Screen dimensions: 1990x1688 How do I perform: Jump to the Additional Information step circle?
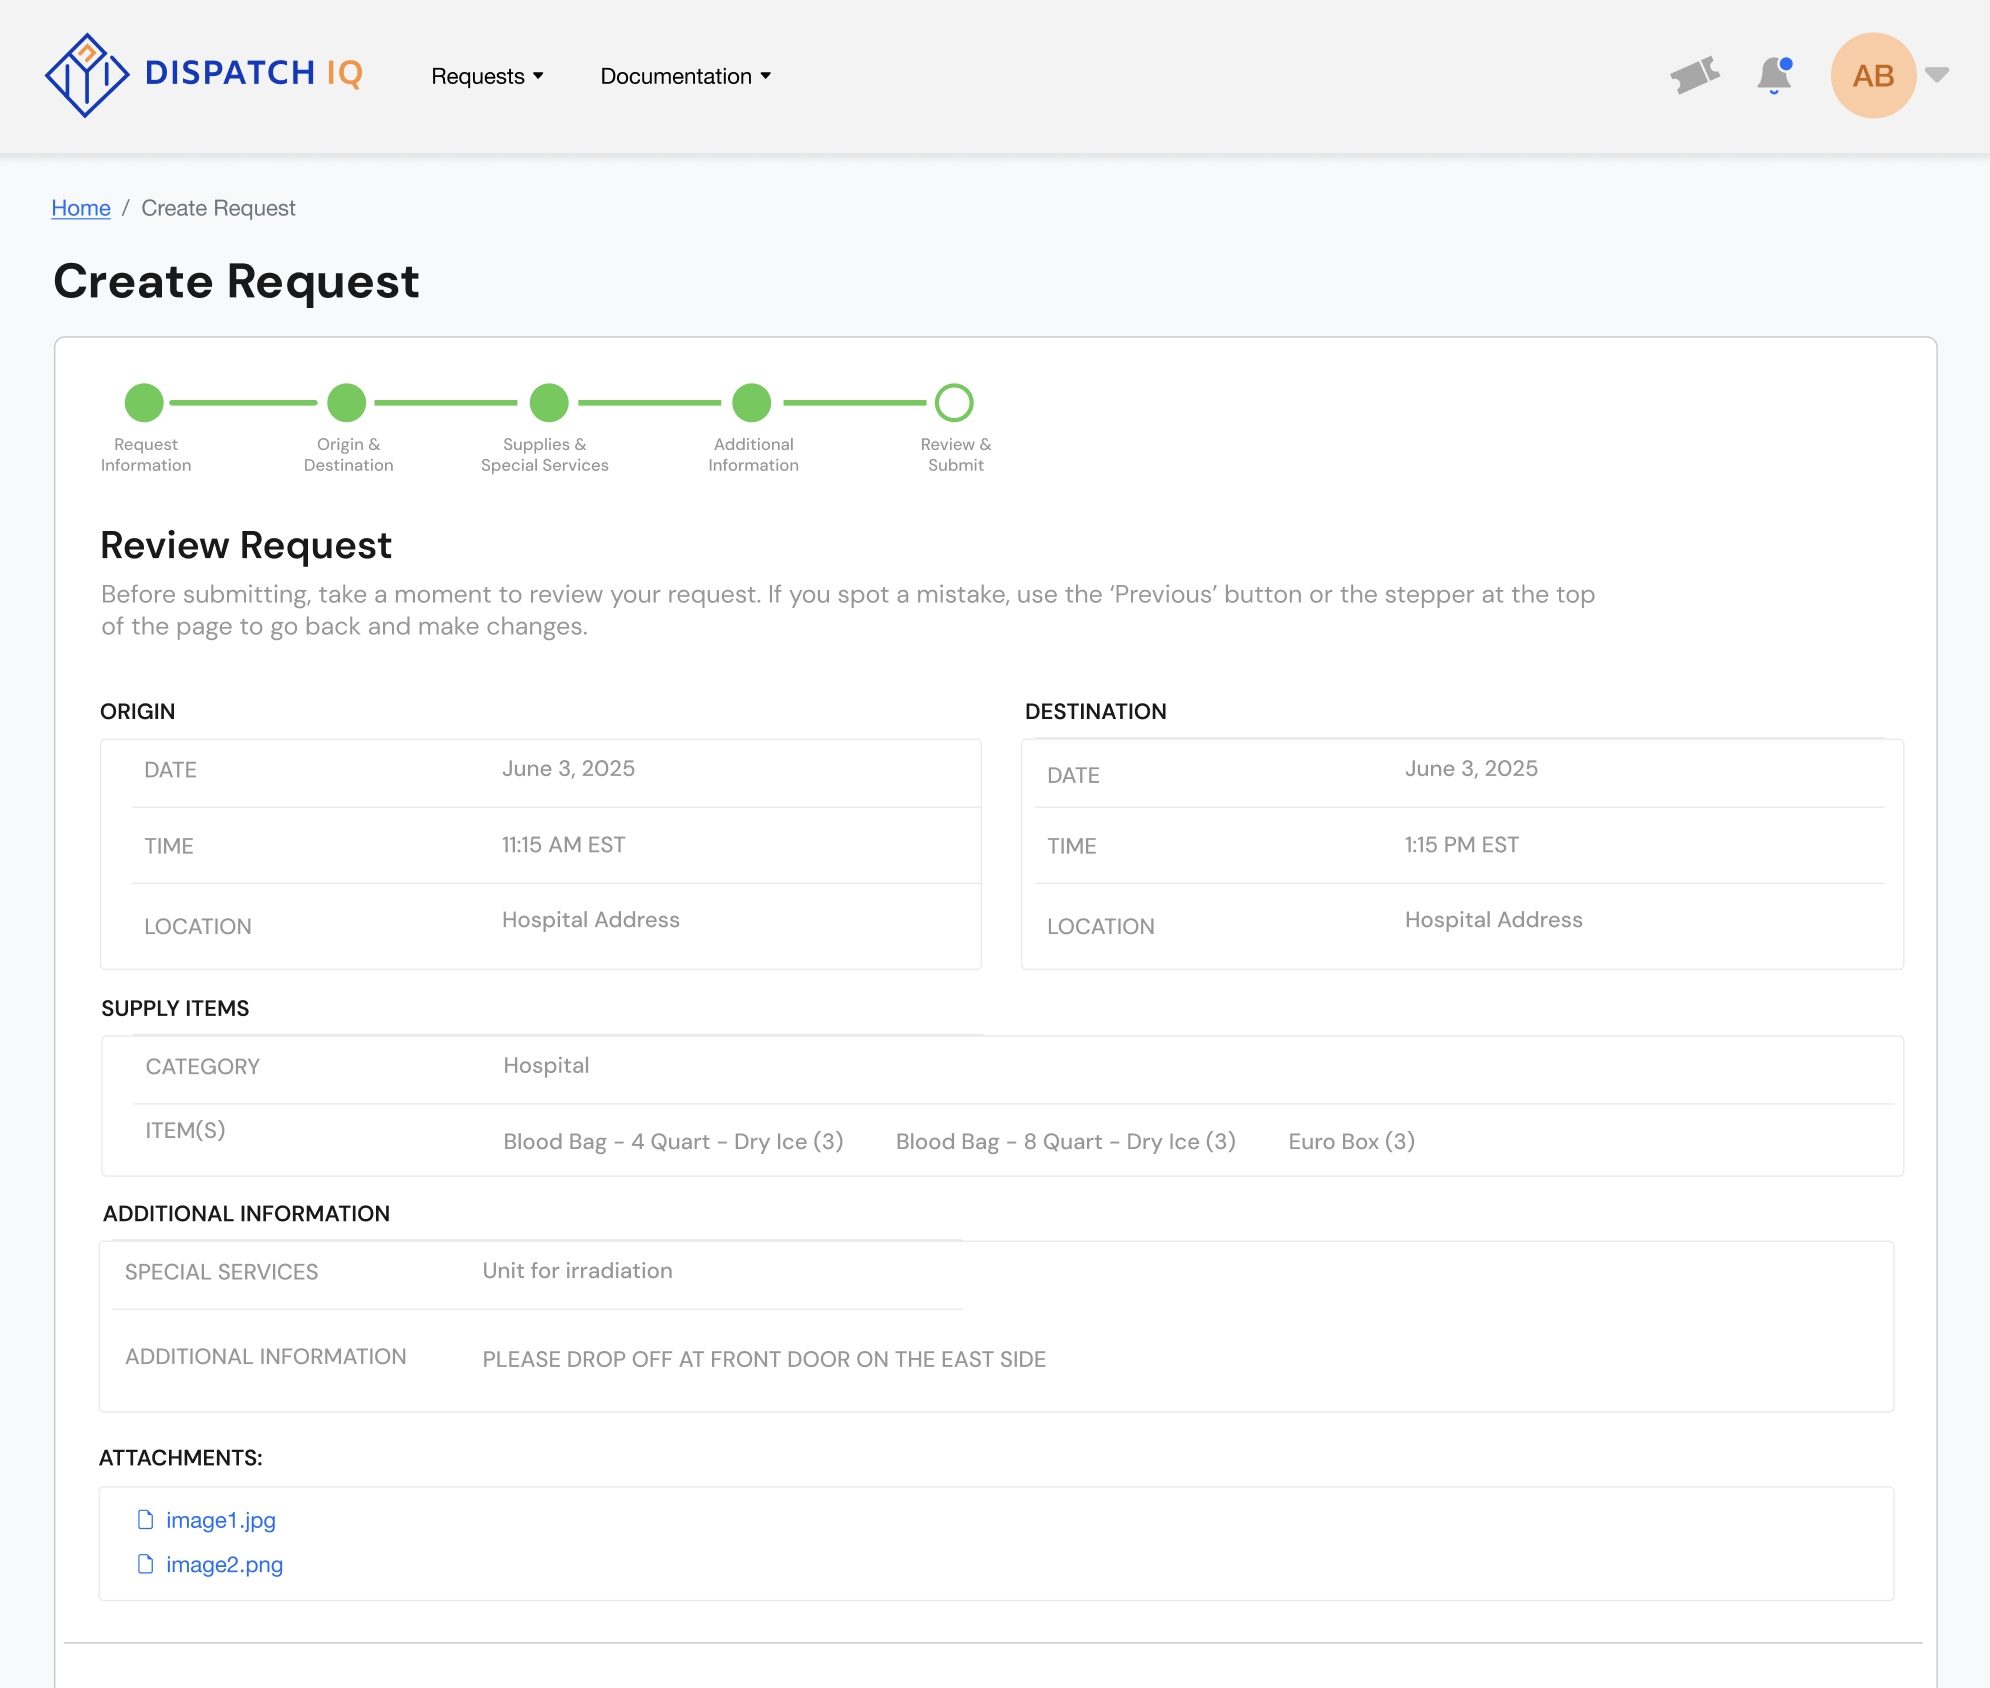pyautogui.click(x=752, y=403)
